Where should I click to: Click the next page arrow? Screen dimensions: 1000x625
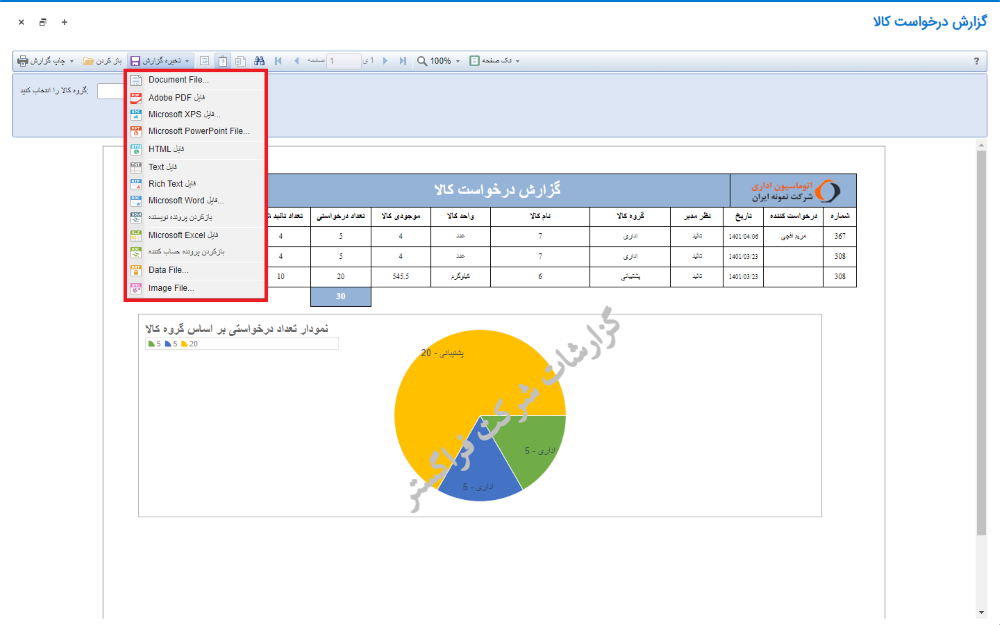click(386, 61)
